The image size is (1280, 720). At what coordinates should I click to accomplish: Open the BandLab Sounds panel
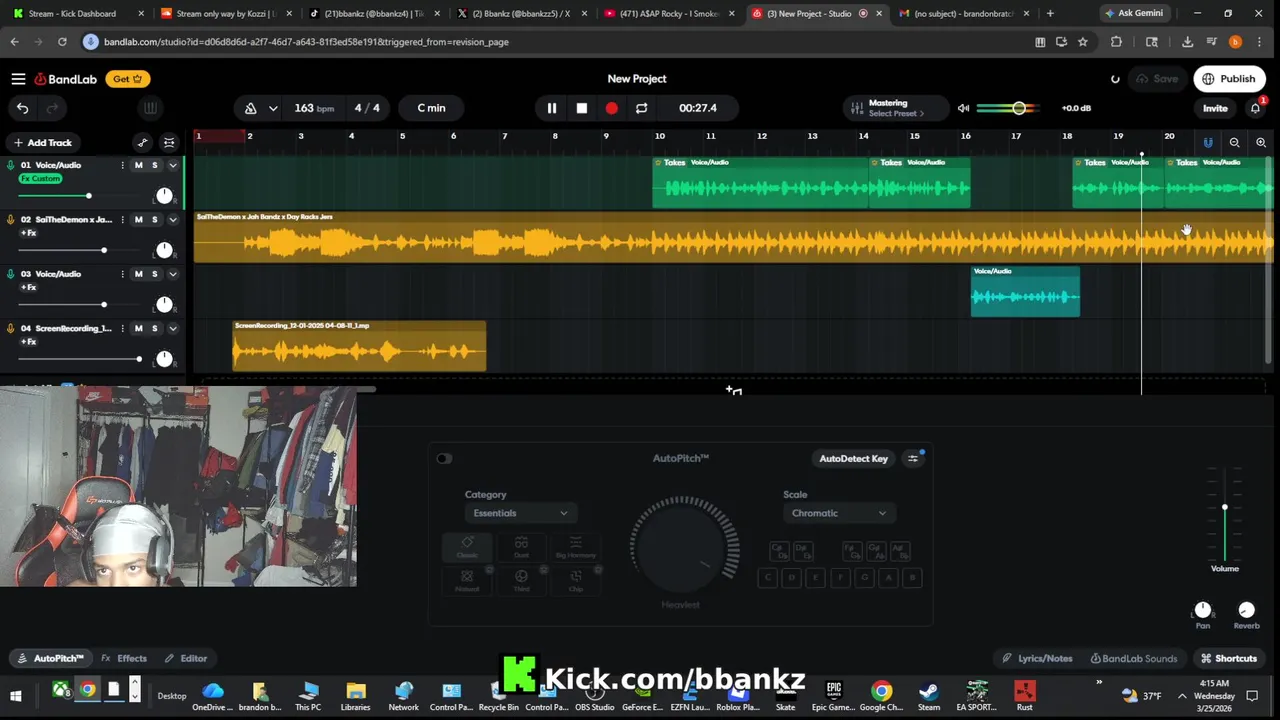[x=1134, y=658]
